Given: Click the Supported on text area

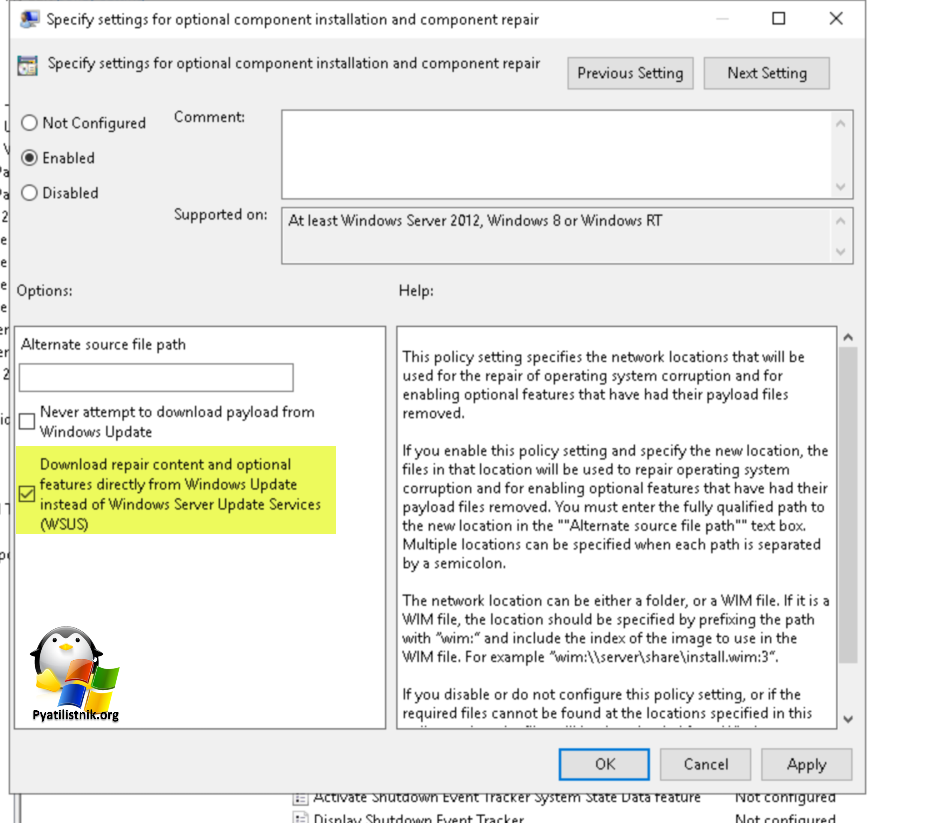Looking at the screenshot, I should click(x=557, y=236).
